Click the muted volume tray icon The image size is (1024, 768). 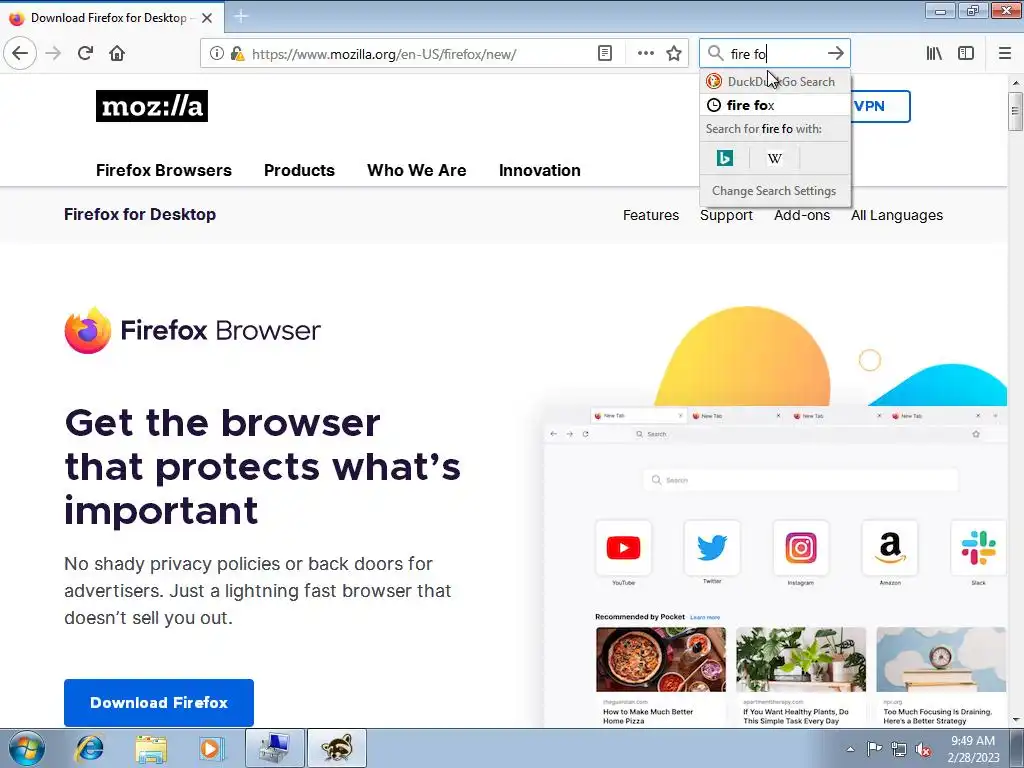923,749
